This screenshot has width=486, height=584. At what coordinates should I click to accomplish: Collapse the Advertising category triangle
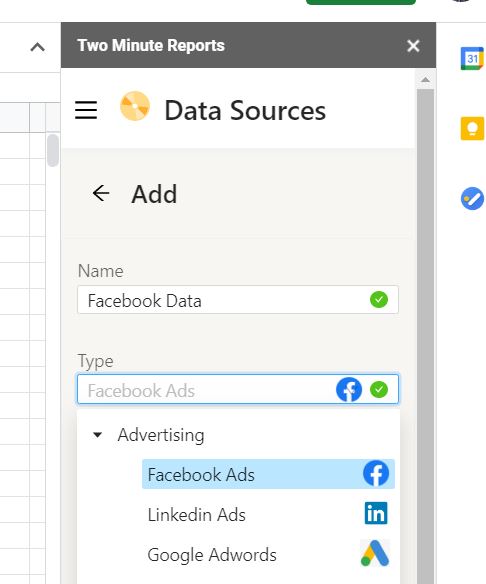tap(97, 435)
